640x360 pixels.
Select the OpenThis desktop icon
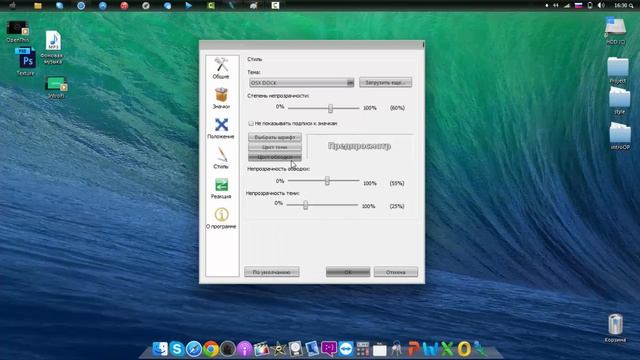coord(18,31)
